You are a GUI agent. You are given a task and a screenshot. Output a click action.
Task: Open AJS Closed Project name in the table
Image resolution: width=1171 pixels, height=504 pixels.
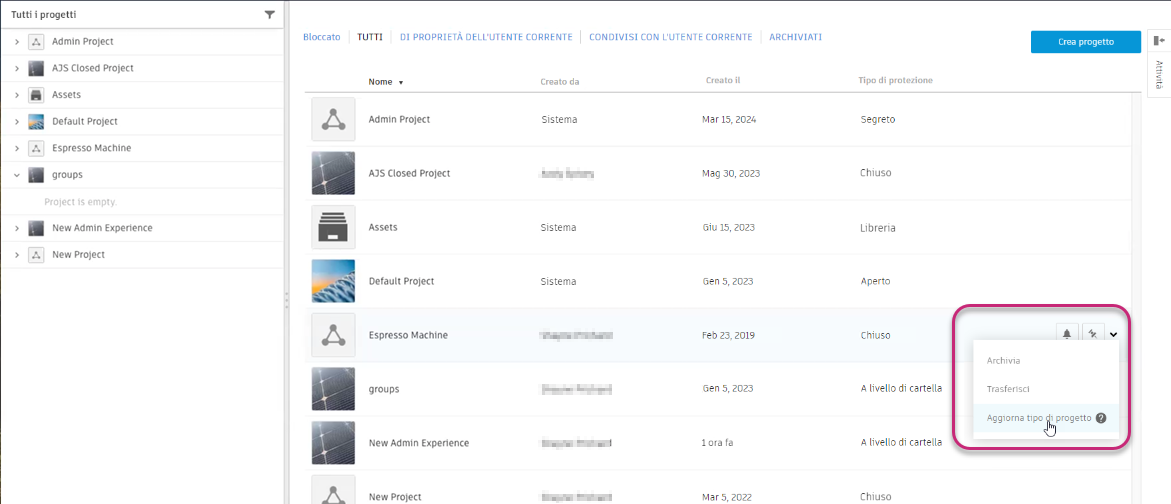[x=409, y=173]
